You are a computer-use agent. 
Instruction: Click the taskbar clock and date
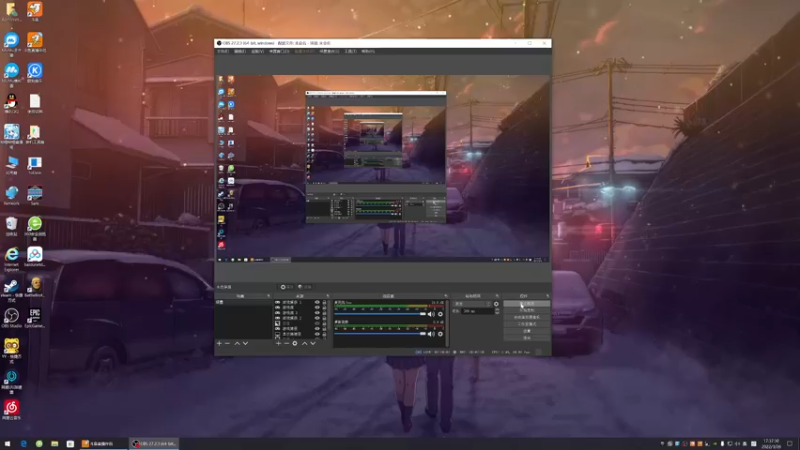pos(771,444)
